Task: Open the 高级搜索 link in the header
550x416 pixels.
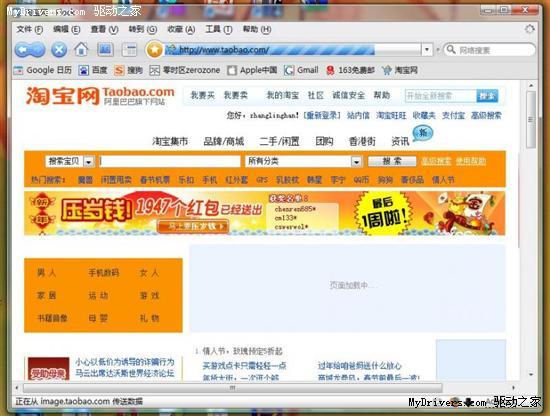Action: tap(486, 115)
